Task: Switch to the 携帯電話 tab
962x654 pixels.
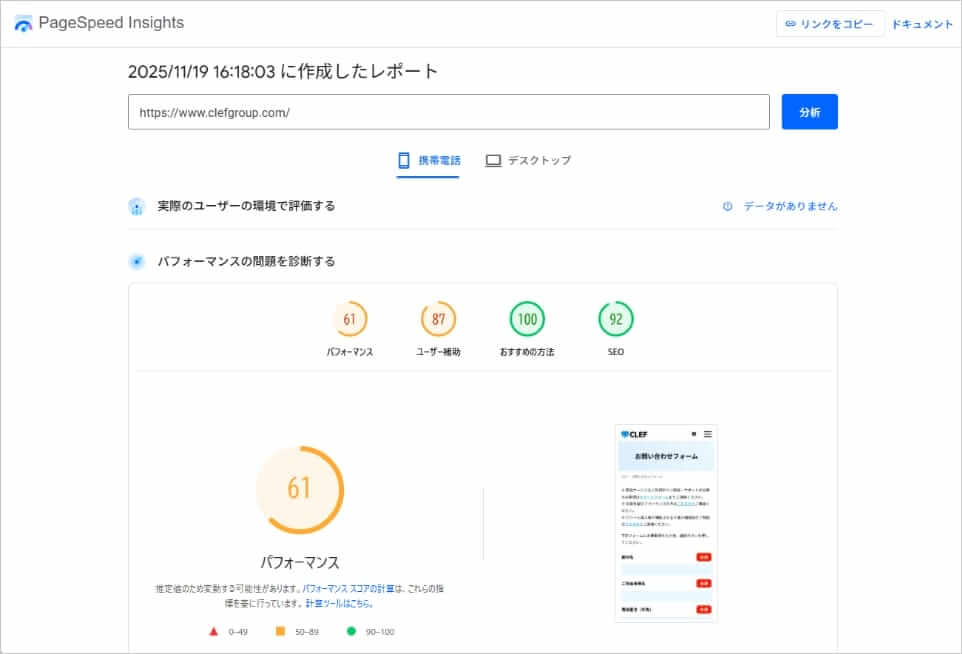Action: point(429,160)
